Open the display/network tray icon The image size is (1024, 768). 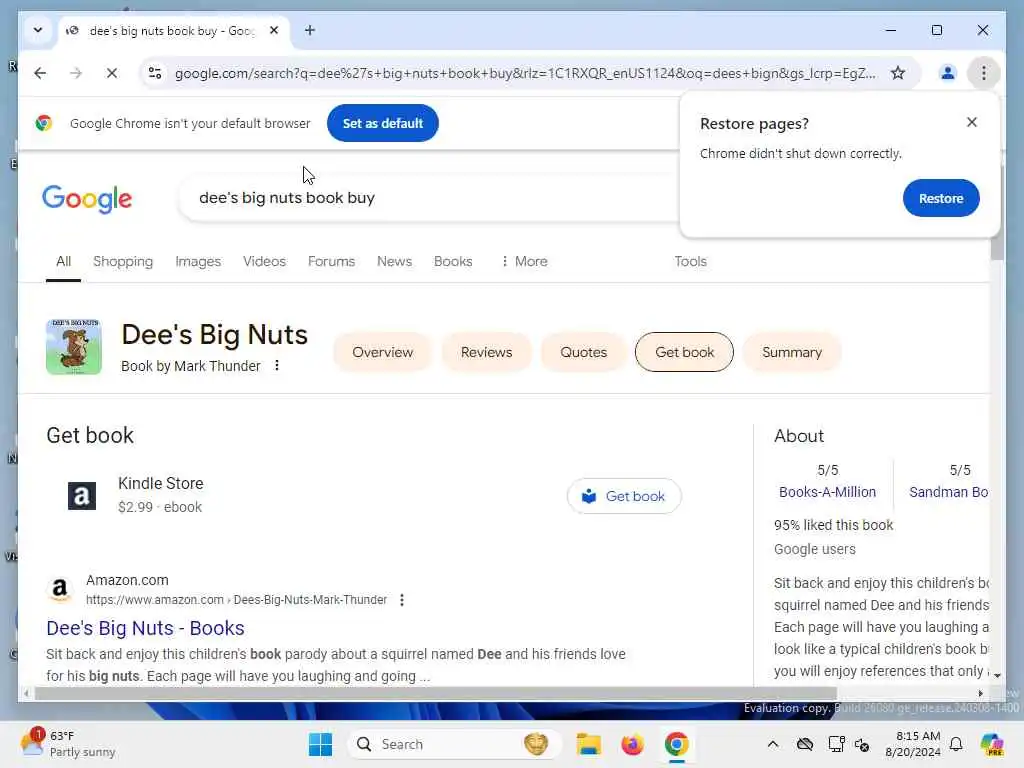click(835, 744)
